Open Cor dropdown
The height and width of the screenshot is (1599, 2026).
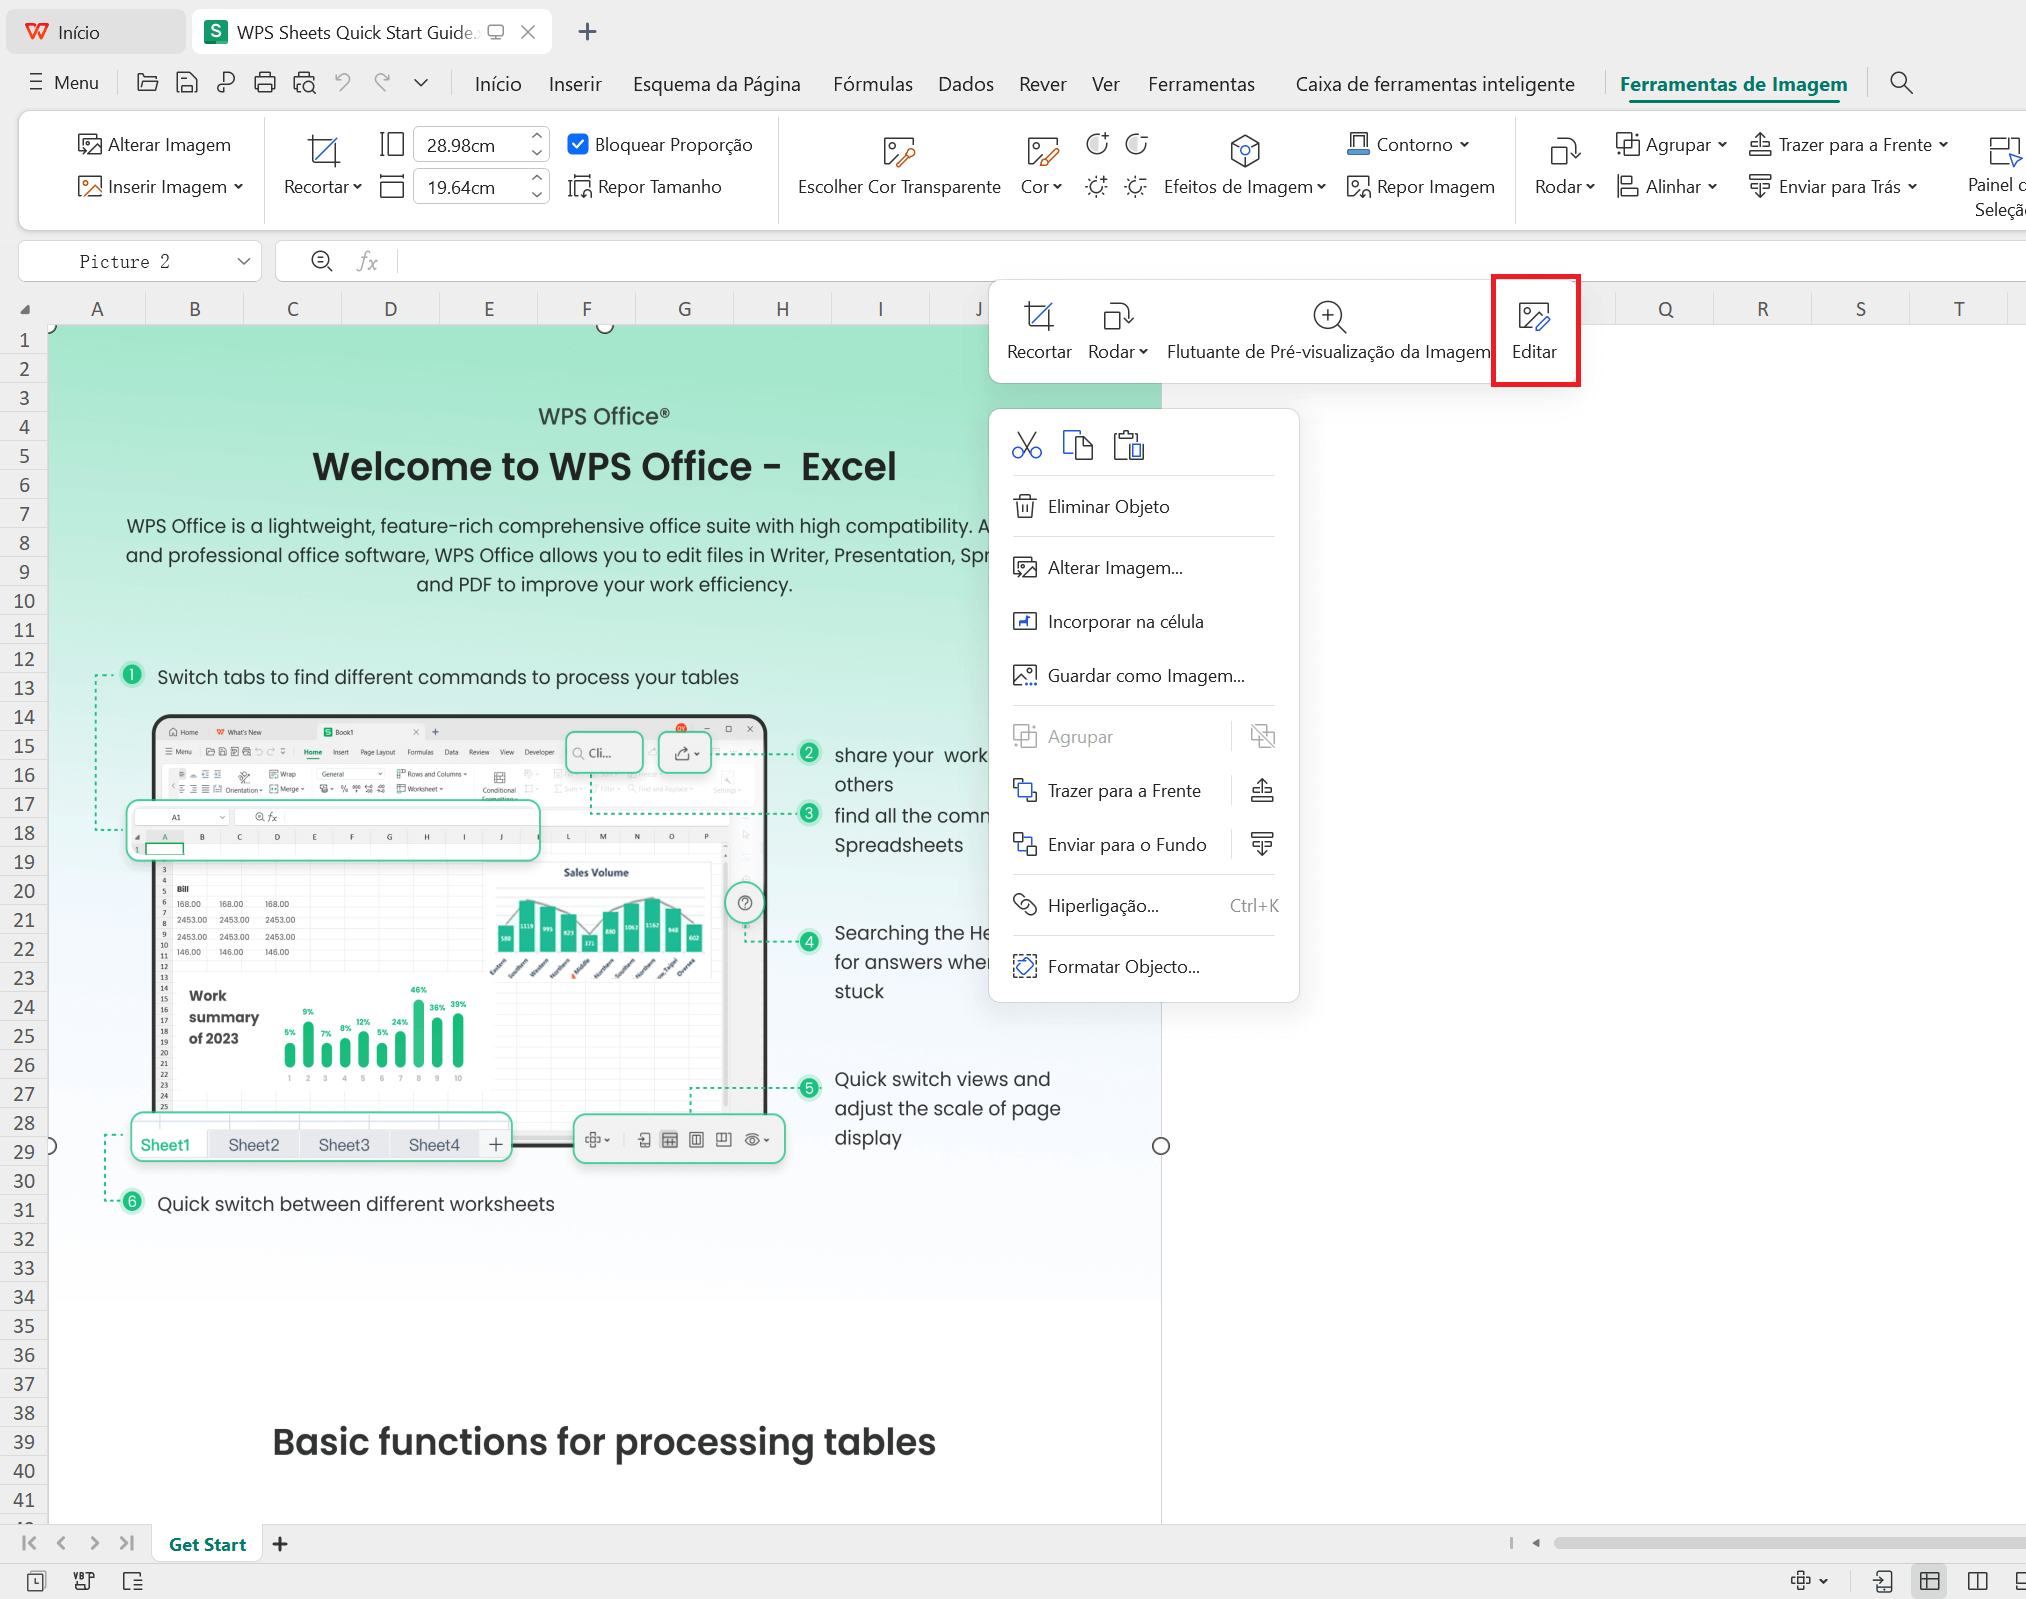point(1041,166)
